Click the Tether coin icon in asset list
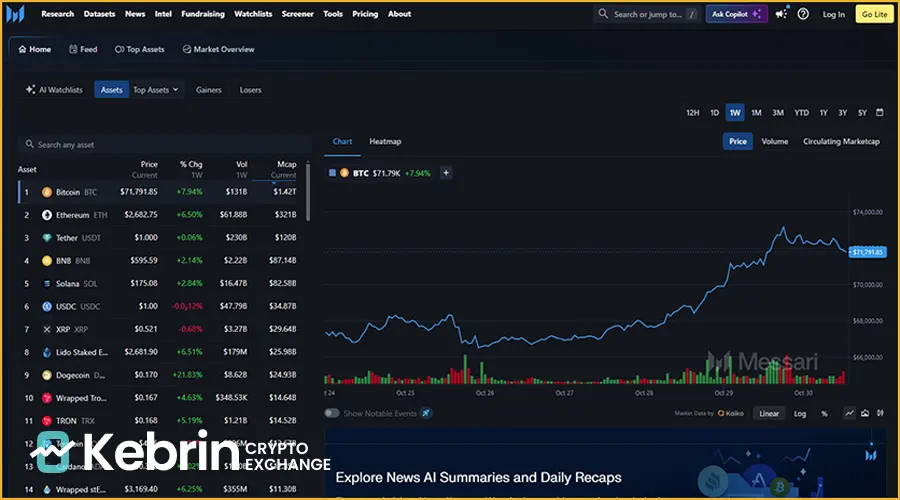This screenshot has height=500, width=900. click(46, 238)
